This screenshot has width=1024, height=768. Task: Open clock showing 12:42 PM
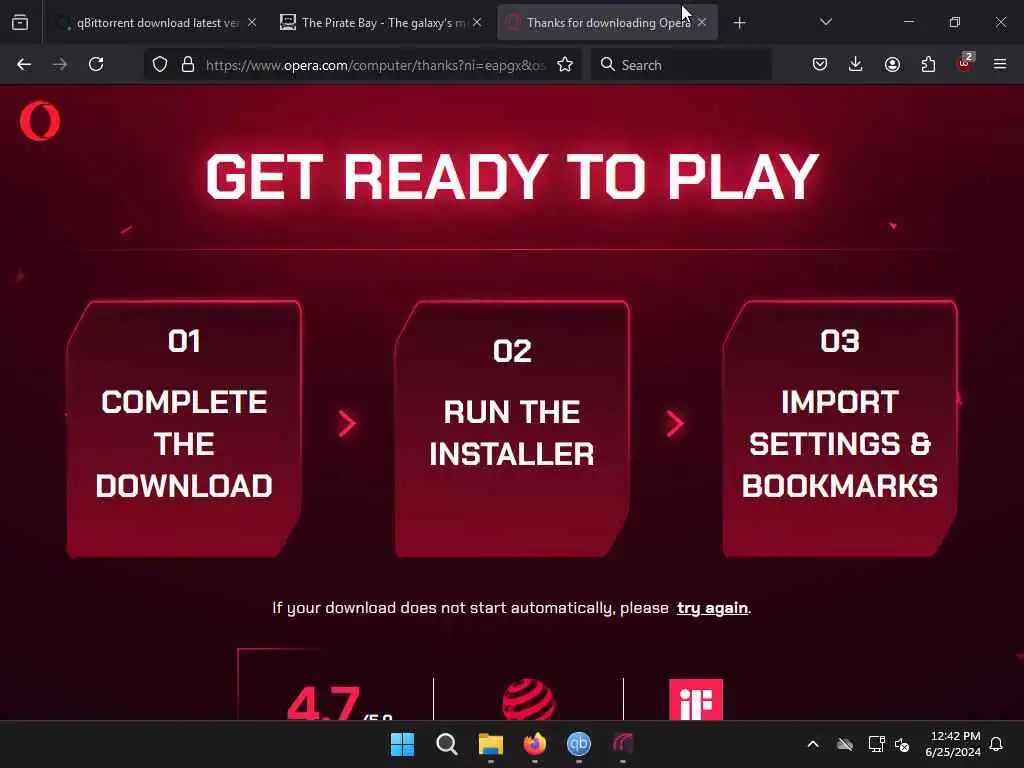click(x=953, y=744)
